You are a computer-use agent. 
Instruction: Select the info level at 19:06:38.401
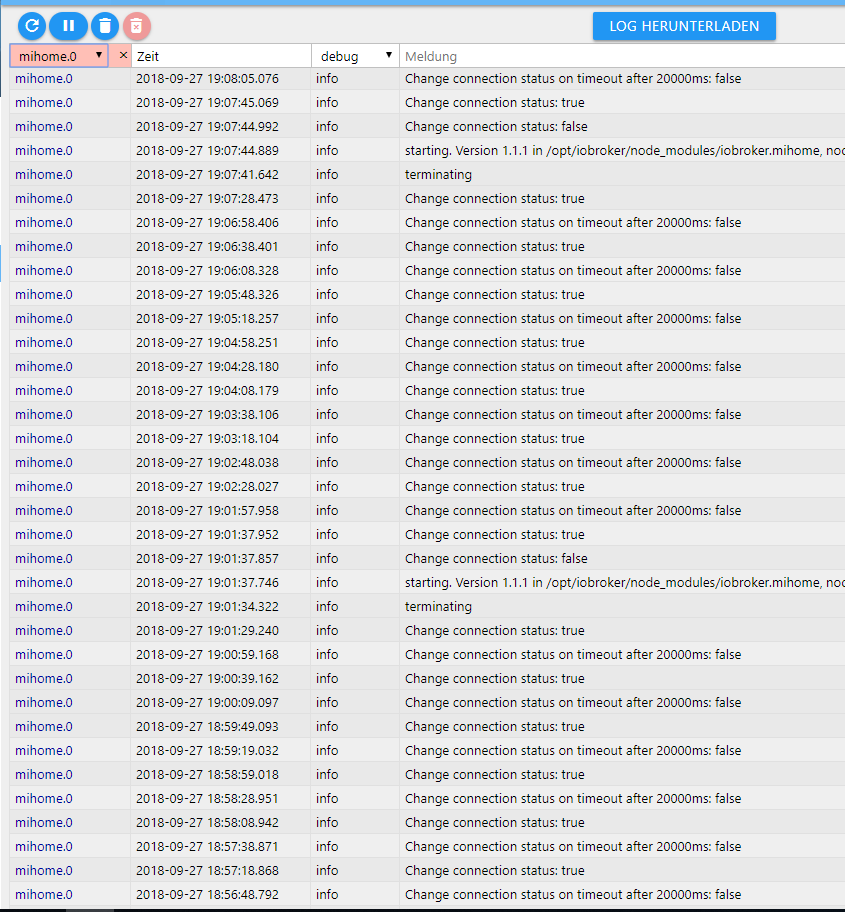point(327,247)
